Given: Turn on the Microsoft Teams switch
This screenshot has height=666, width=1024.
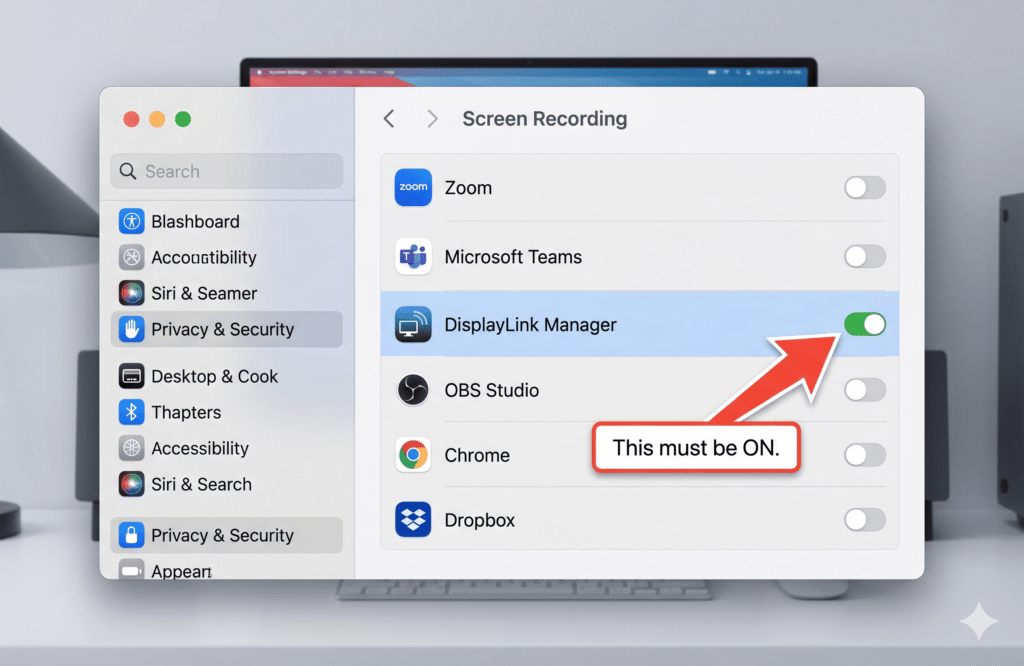Looking at the screenshot, I should pos(865,257).
